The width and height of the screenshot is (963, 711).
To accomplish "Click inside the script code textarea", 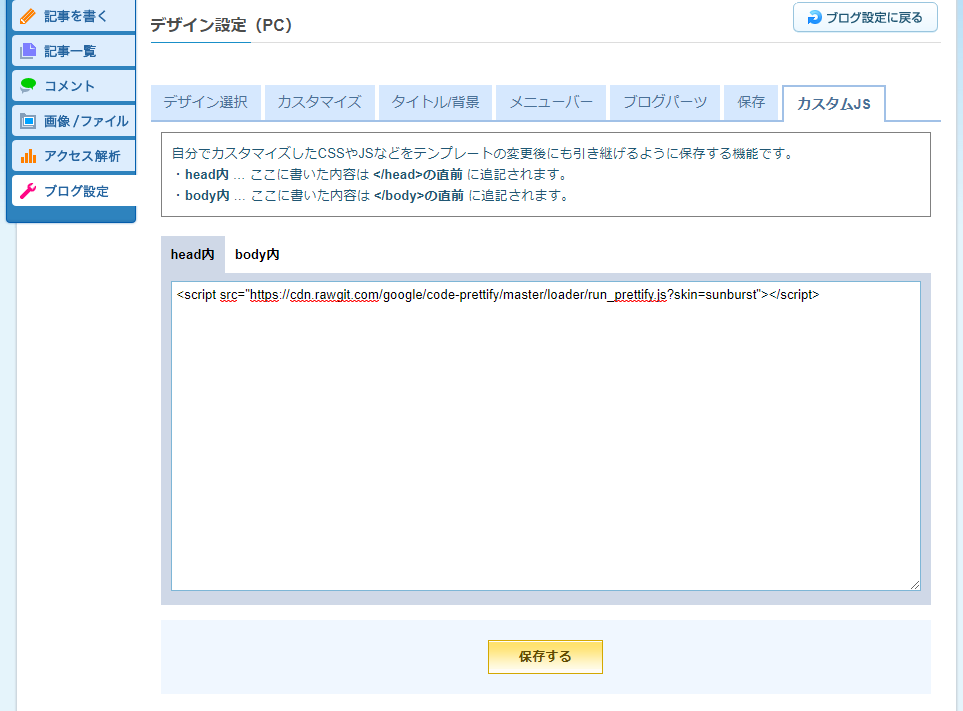I will coord(546,436).
